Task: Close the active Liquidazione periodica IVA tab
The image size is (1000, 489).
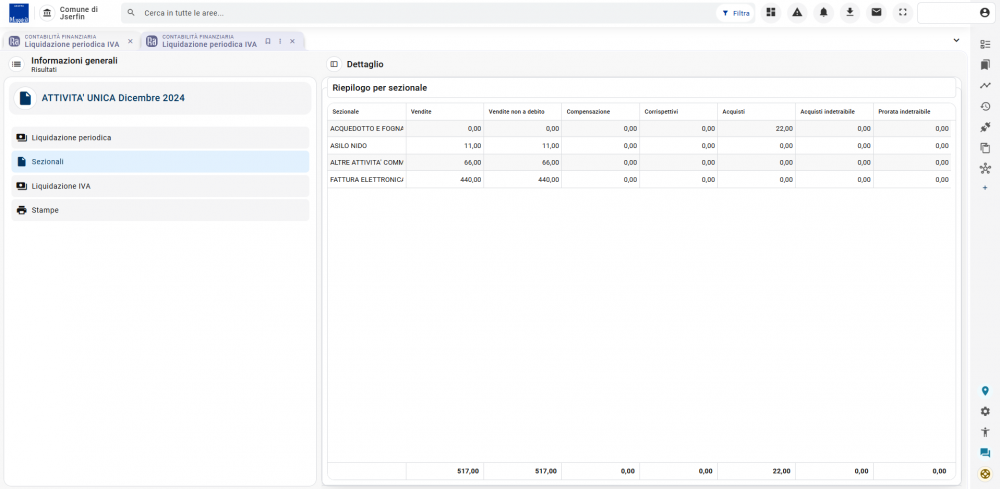Action: coord(292,41)
